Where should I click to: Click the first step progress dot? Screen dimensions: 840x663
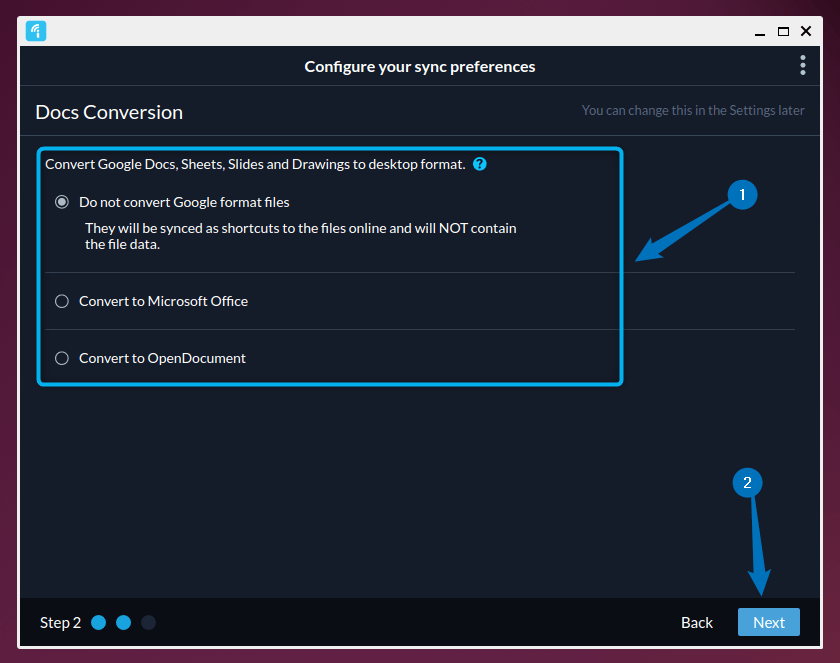[x=98, y=622]
